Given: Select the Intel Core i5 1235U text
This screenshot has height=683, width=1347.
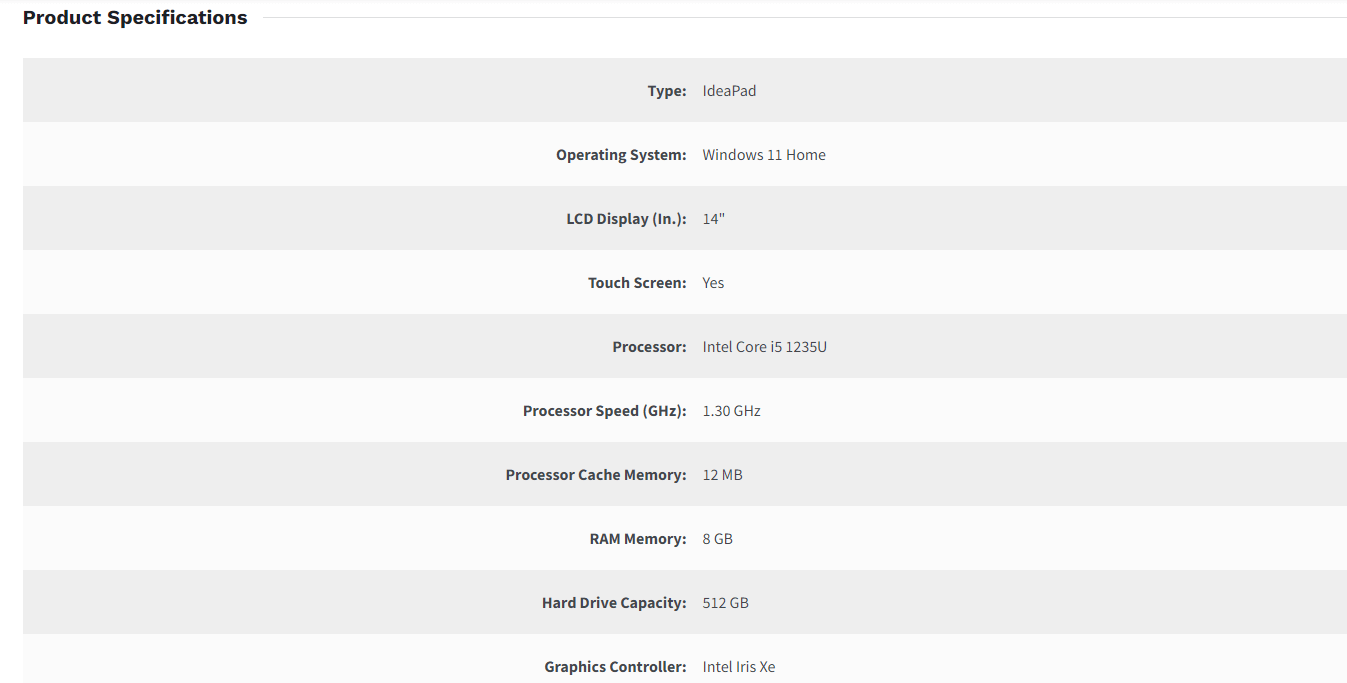Looking at the screenshot, I should click(764, 347).
